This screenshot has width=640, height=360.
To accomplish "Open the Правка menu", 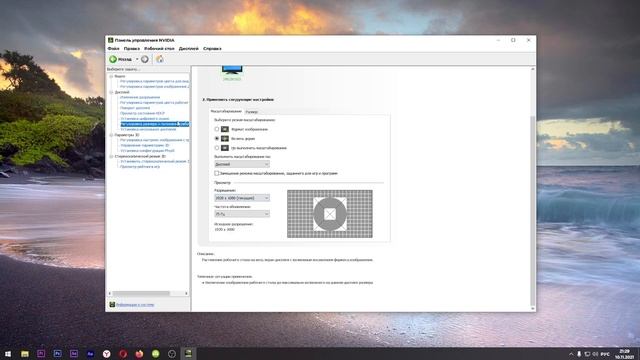I will pos(132,49).
